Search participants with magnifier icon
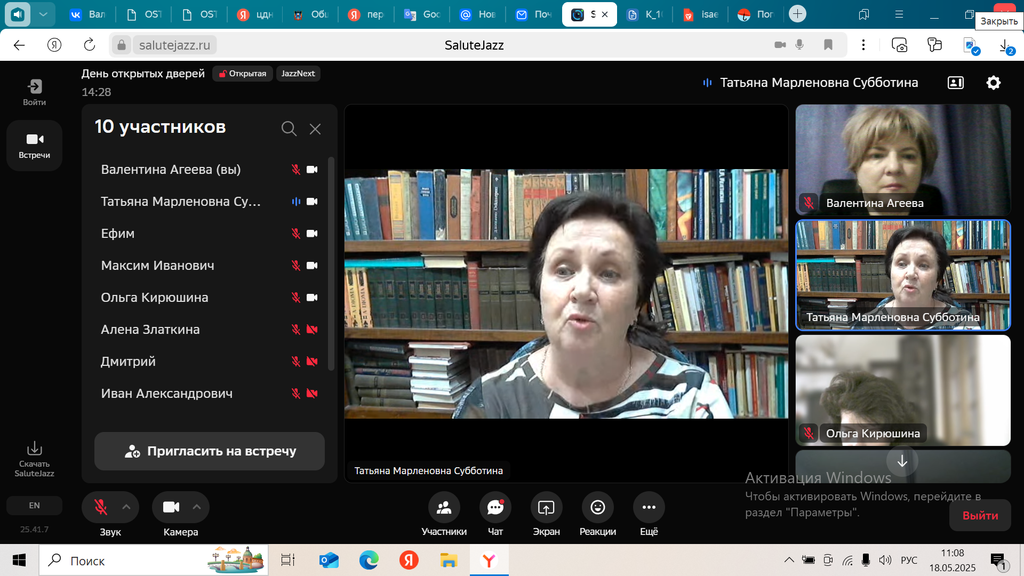1024x576 pixels. [289, 128]
